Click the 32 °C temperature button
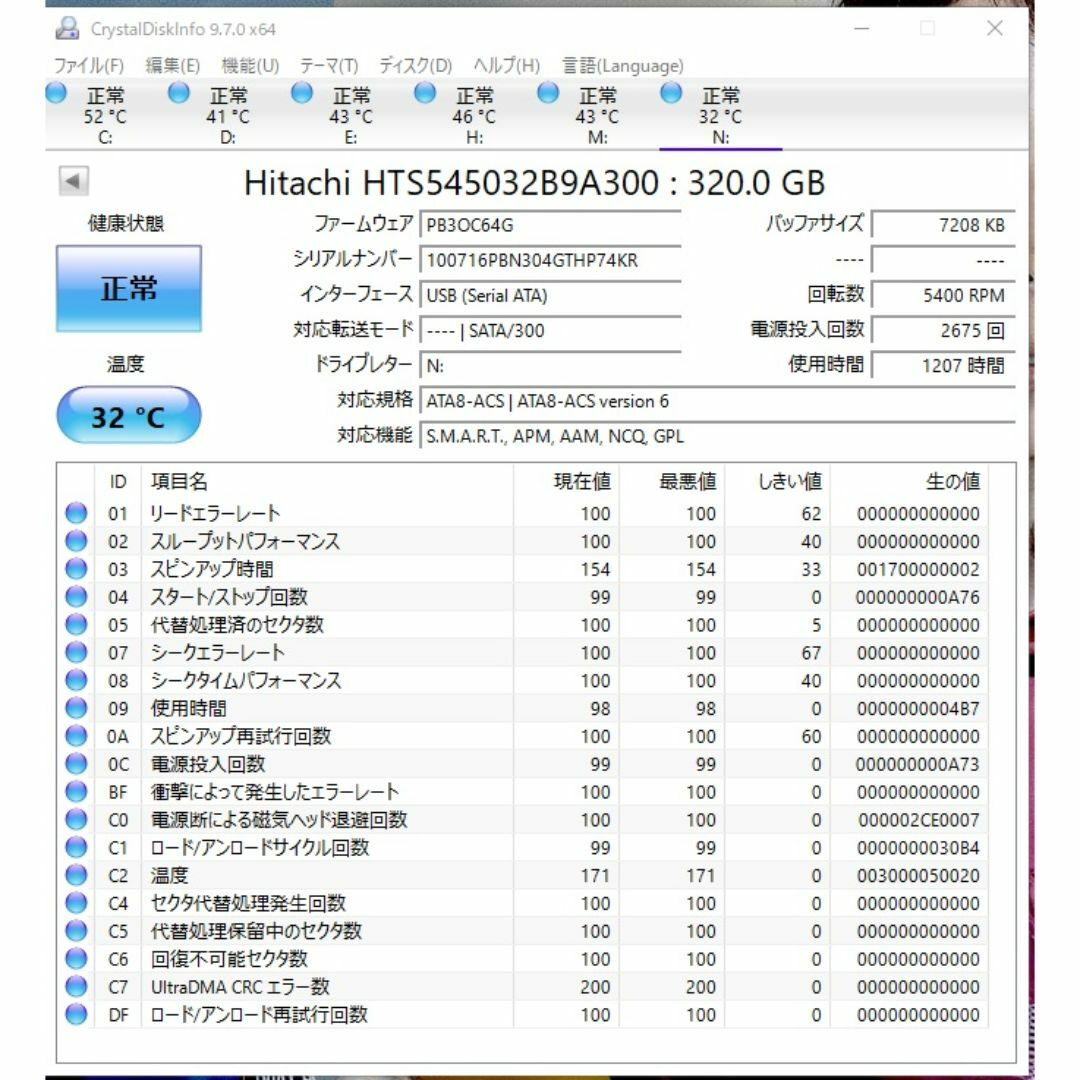 (129, 415)
